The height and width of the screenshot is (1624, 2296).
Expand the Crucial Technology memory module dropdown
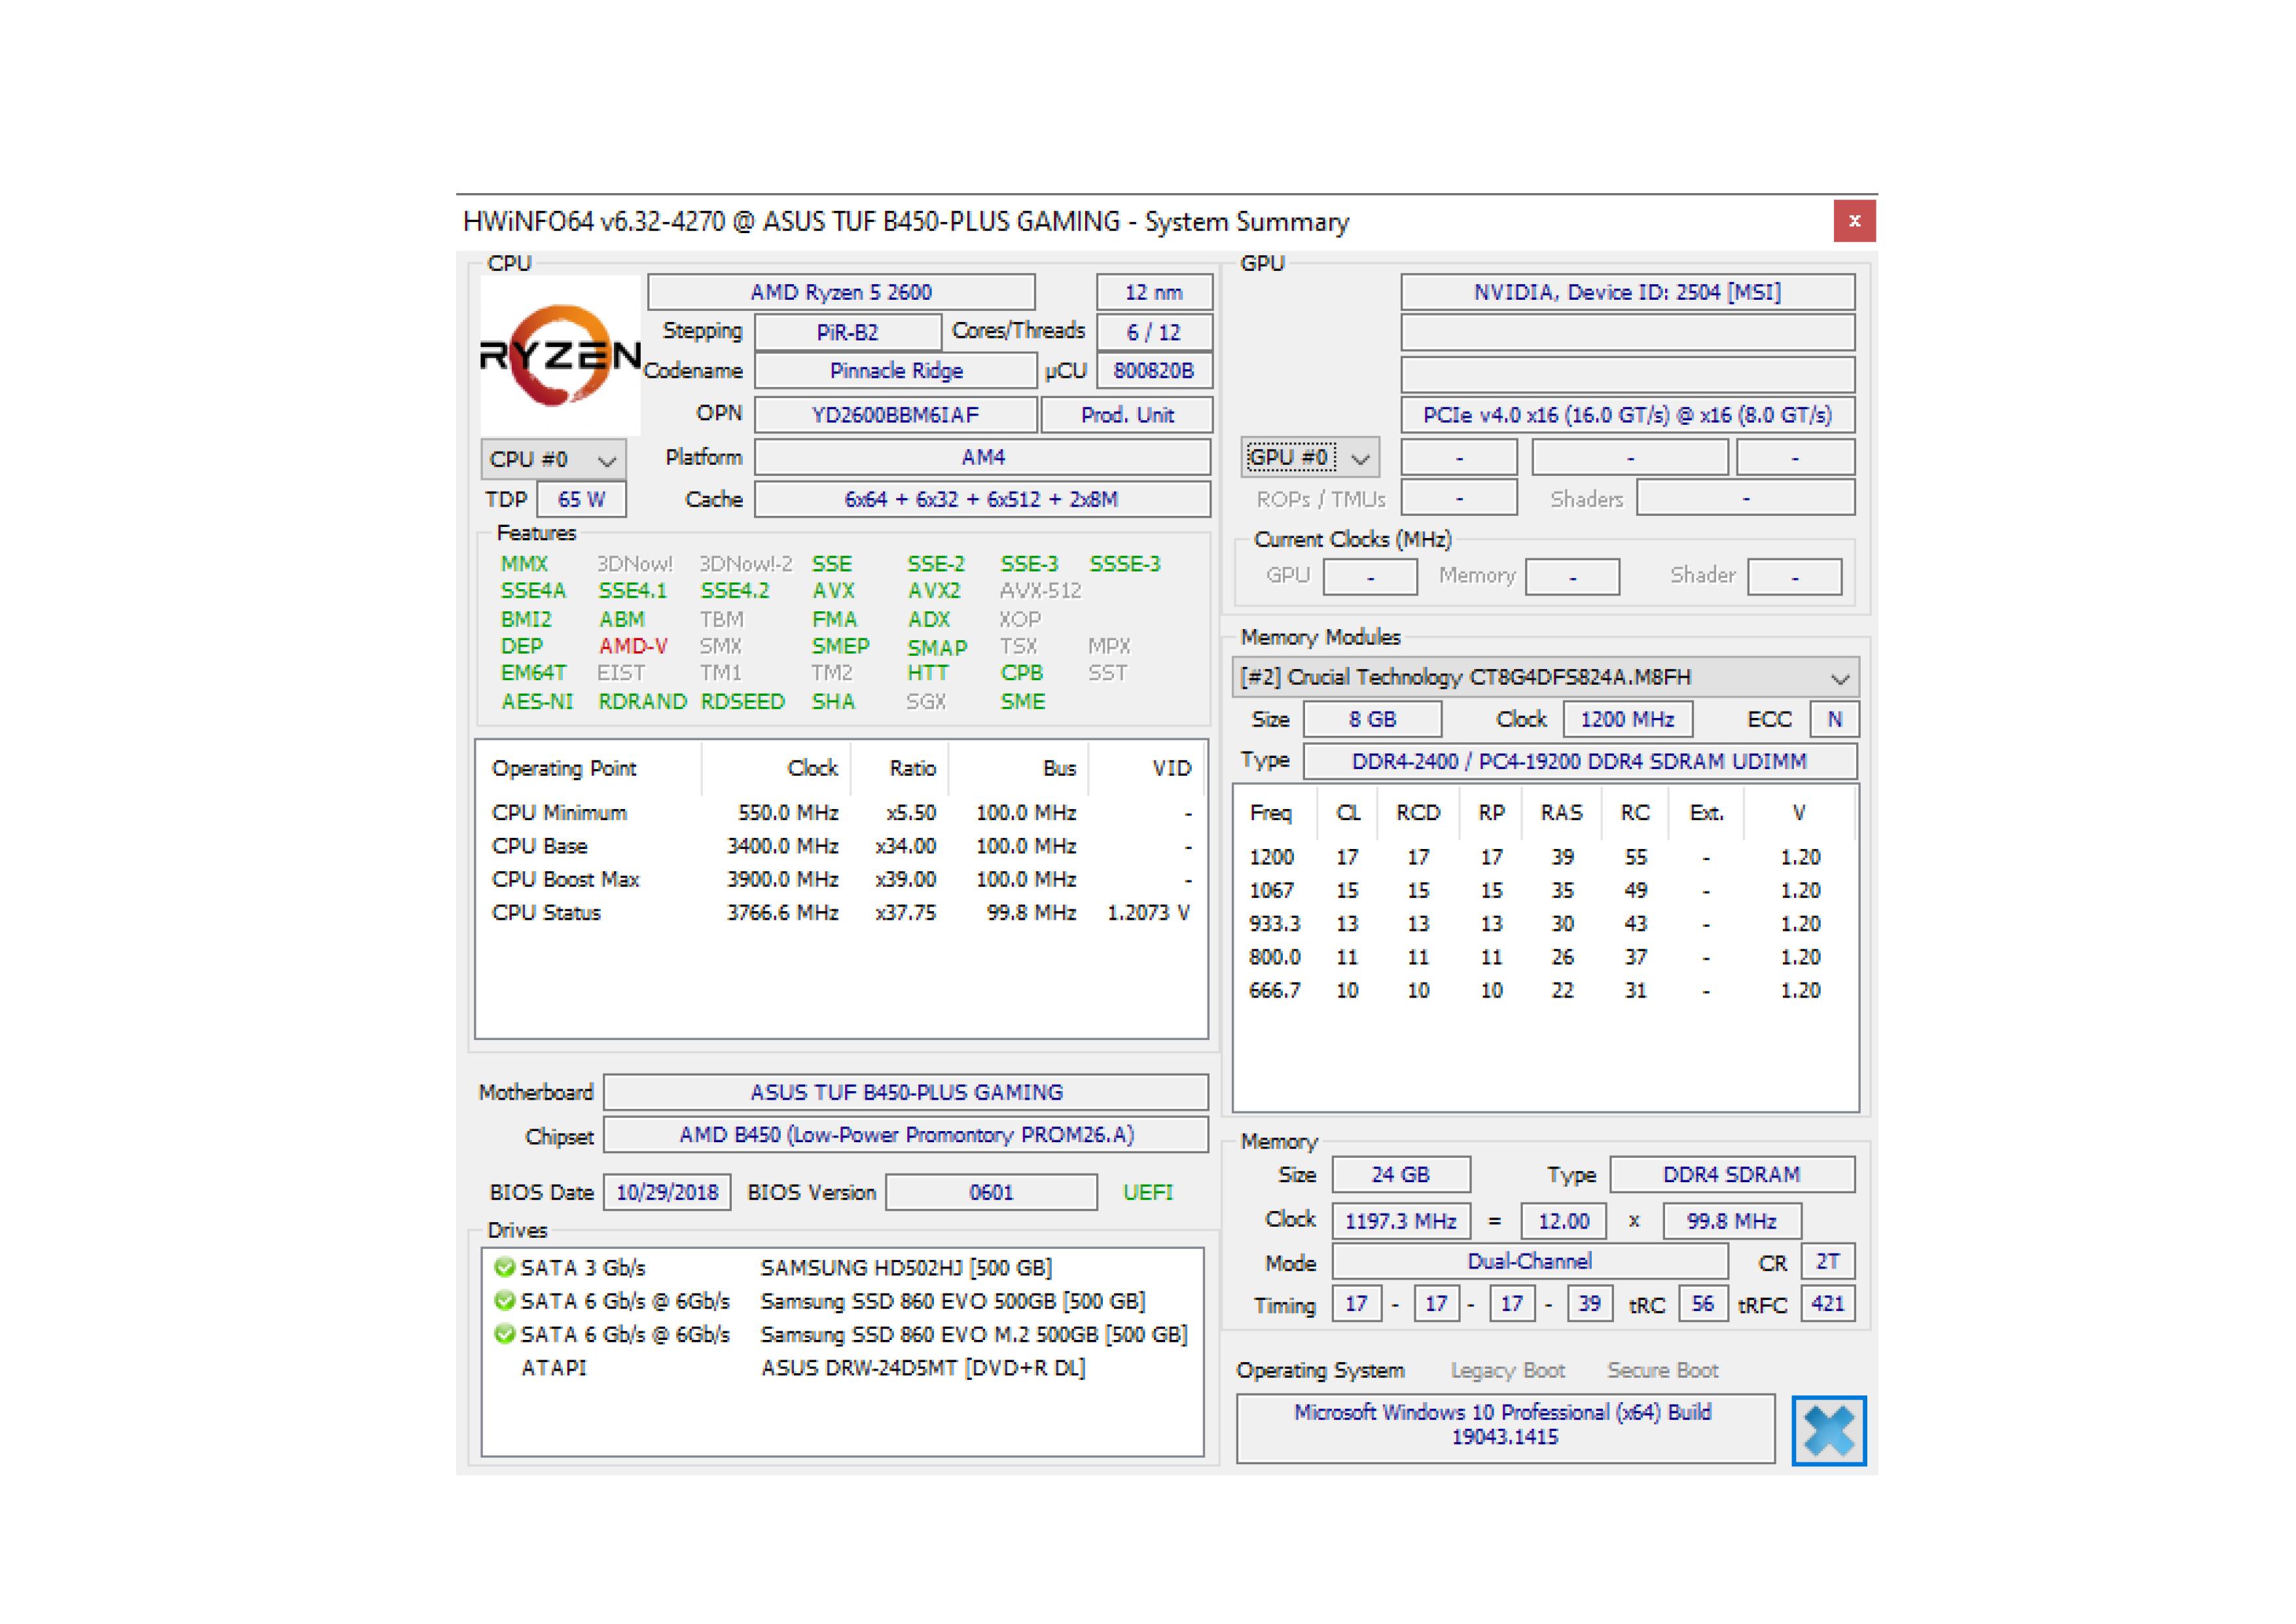click(1544, 677)
